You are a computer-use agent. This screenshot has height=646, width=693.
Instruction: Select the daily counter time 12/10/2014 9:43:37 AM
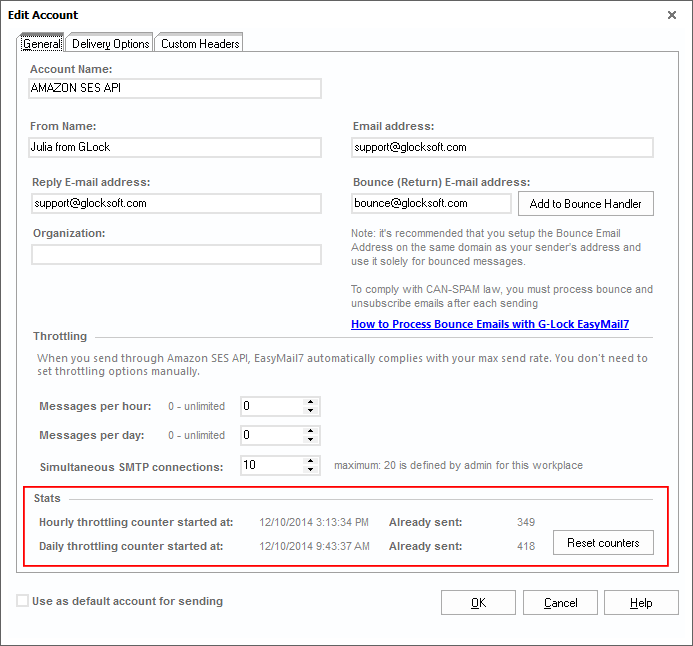tap(314, 547)
